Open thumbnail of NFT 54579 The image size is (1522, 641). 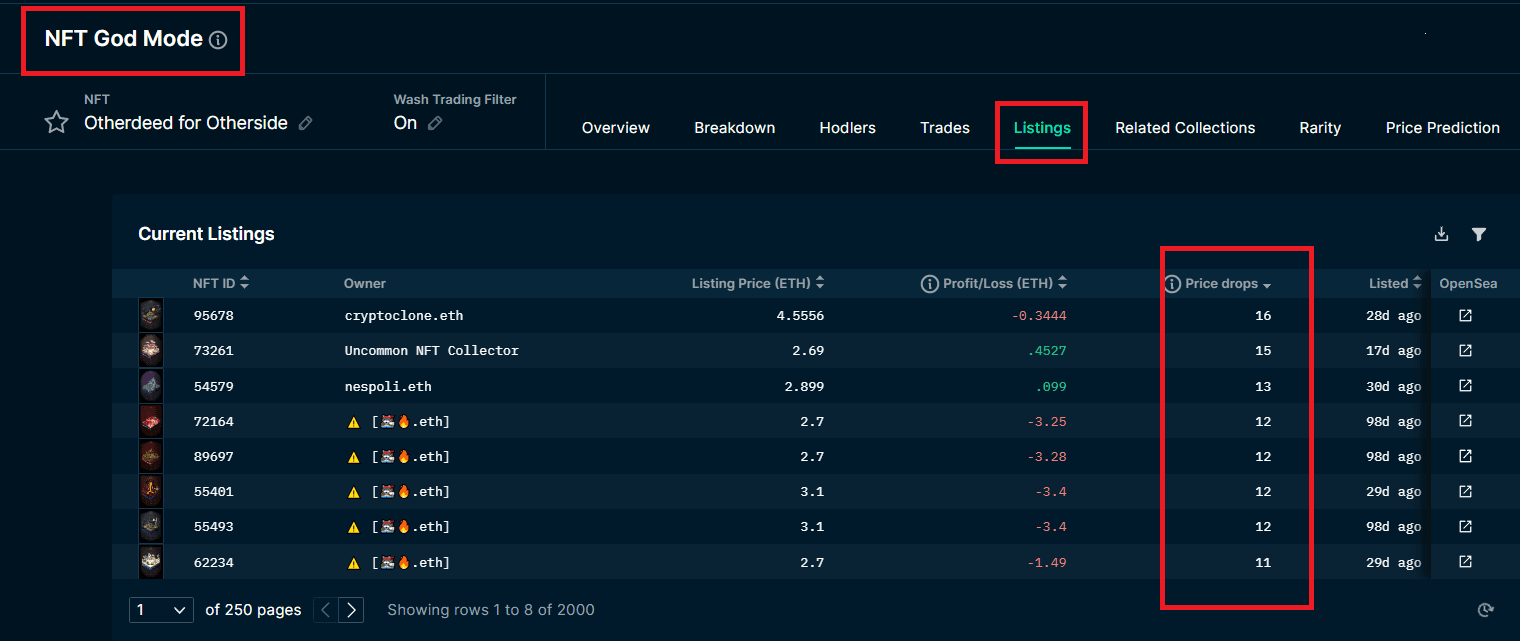click(x=151, y=386)
